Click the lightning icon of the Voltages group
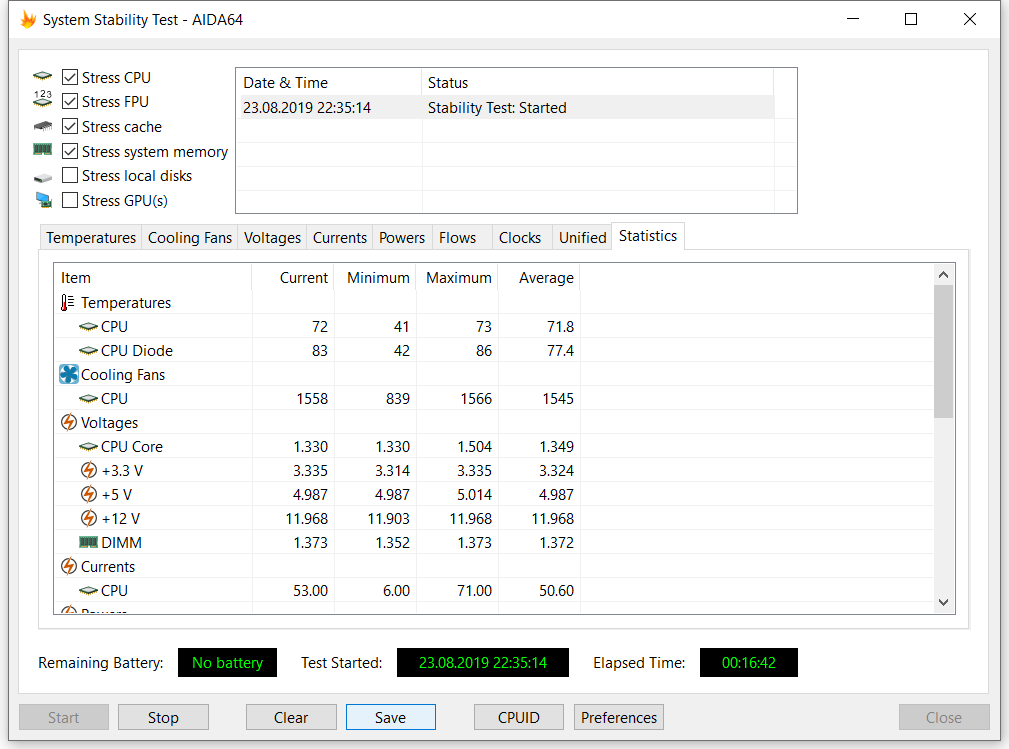1009x749 pixels. tap(69, 422)
